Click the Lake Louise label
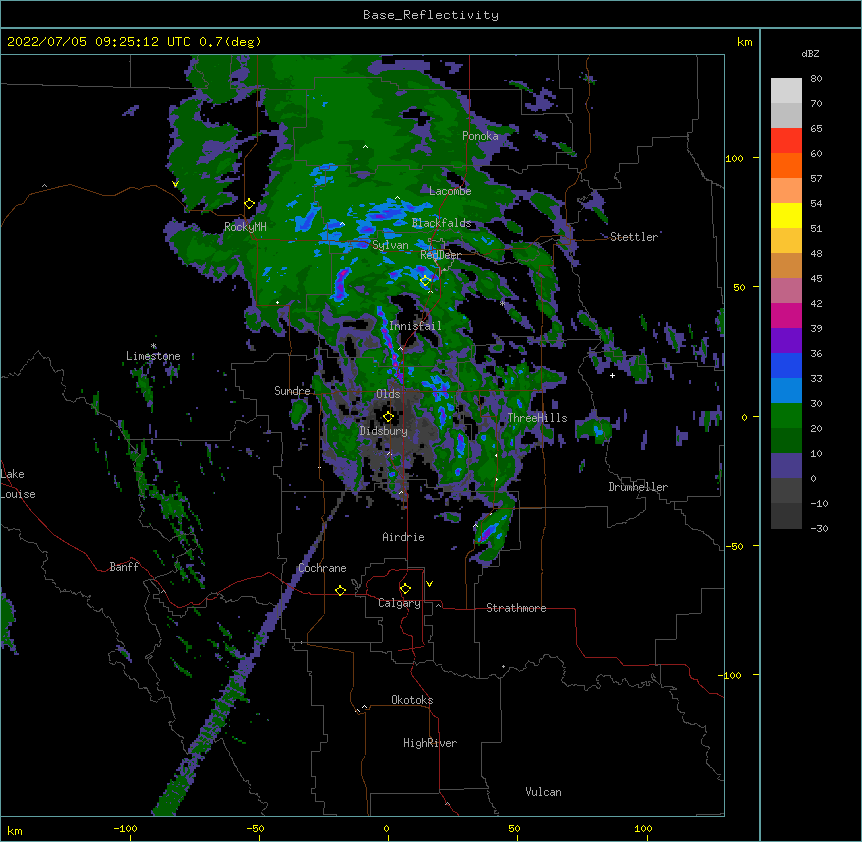This screenshot has width=862, height=842. click(x=18, y=484)
